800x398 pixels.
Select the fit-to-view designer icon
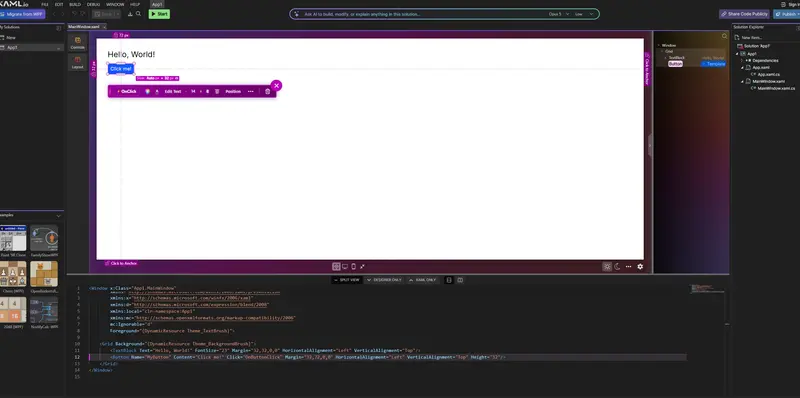[336, 266]
